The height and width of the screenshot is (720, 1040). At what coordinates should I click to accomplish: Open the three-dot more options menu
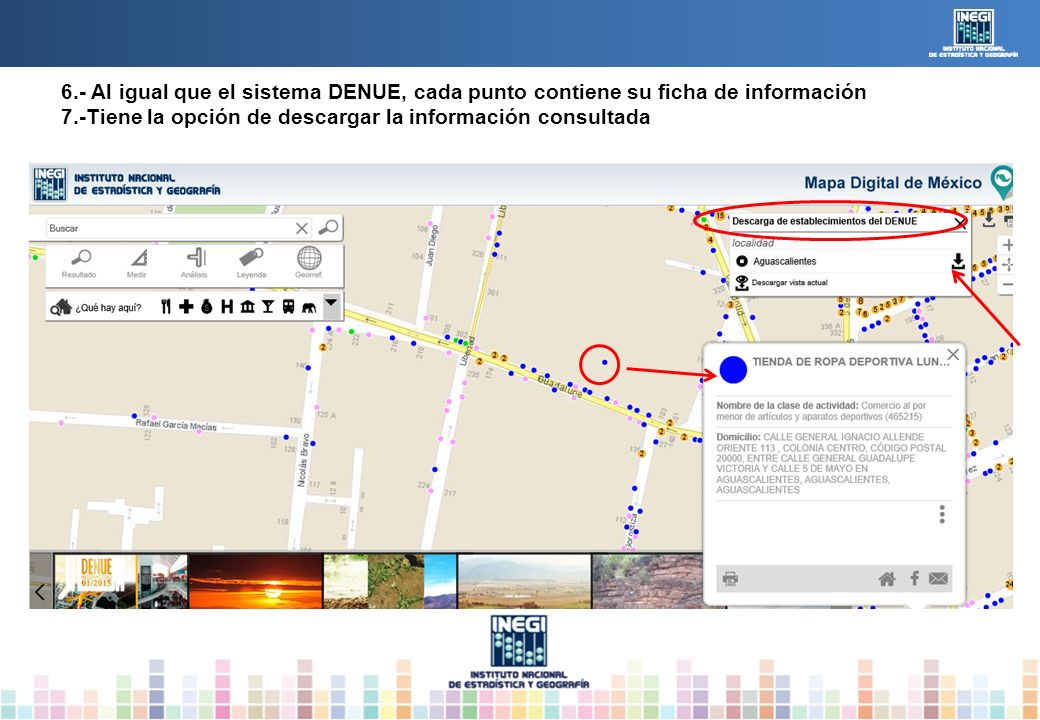(942, 514)
